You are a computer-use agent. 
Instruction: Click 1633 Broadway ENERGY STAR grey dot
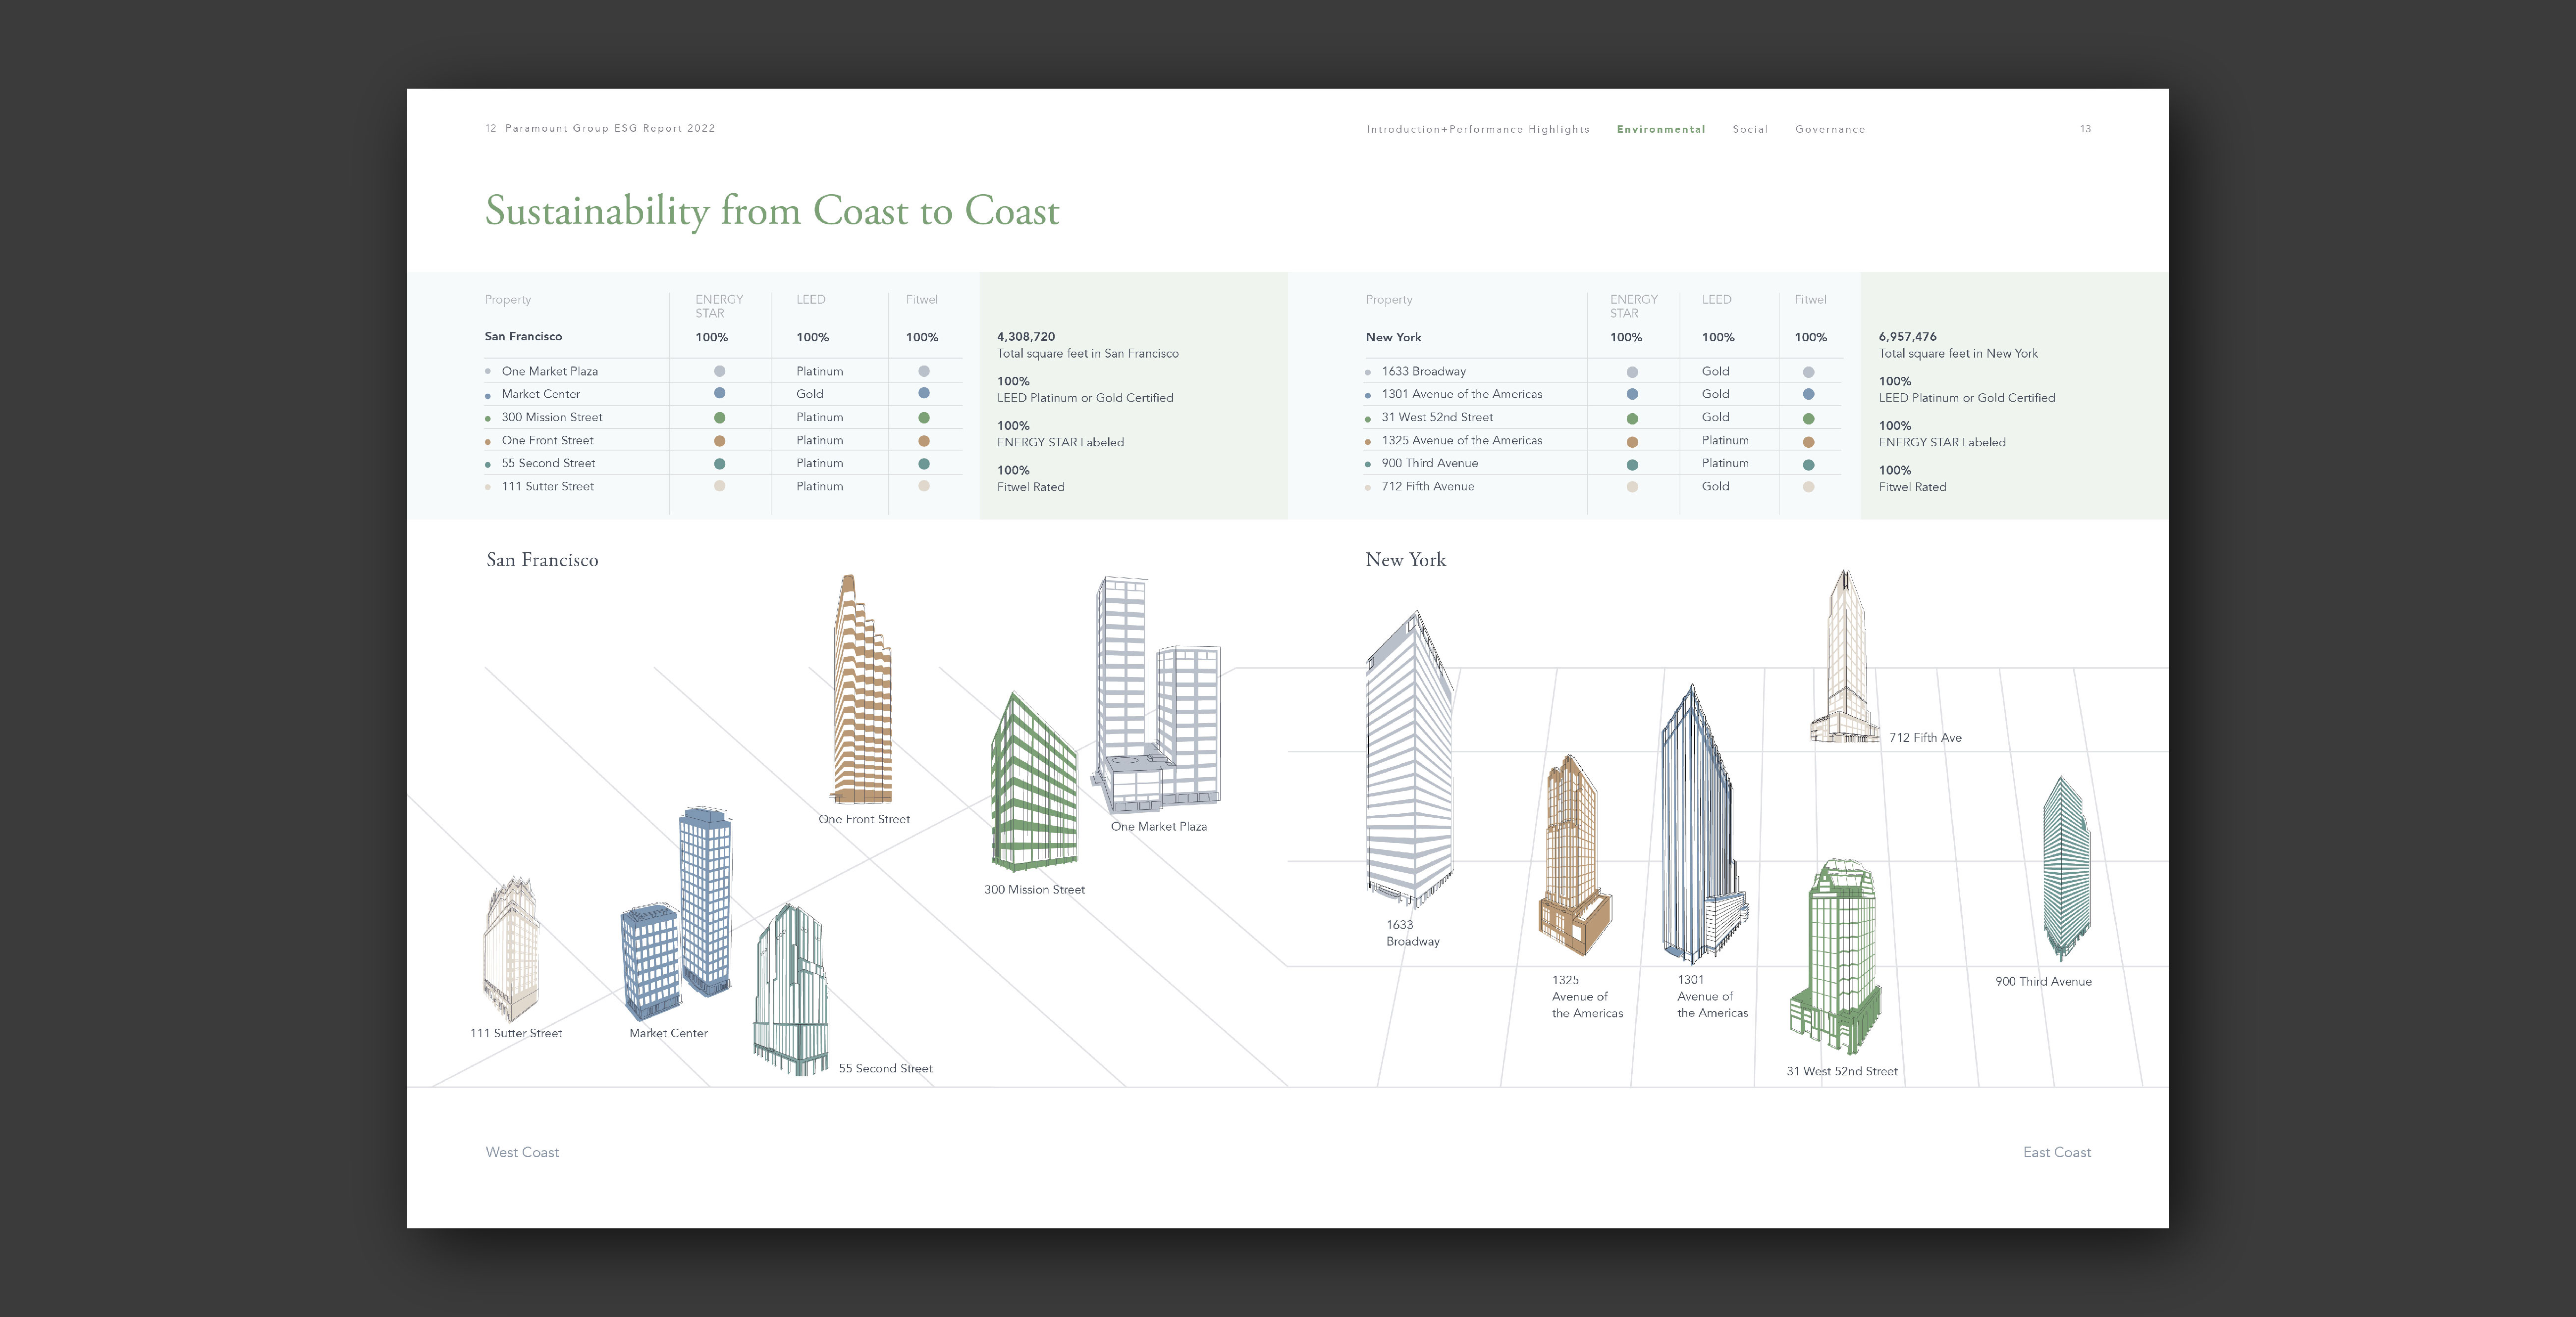point(1632,372)
